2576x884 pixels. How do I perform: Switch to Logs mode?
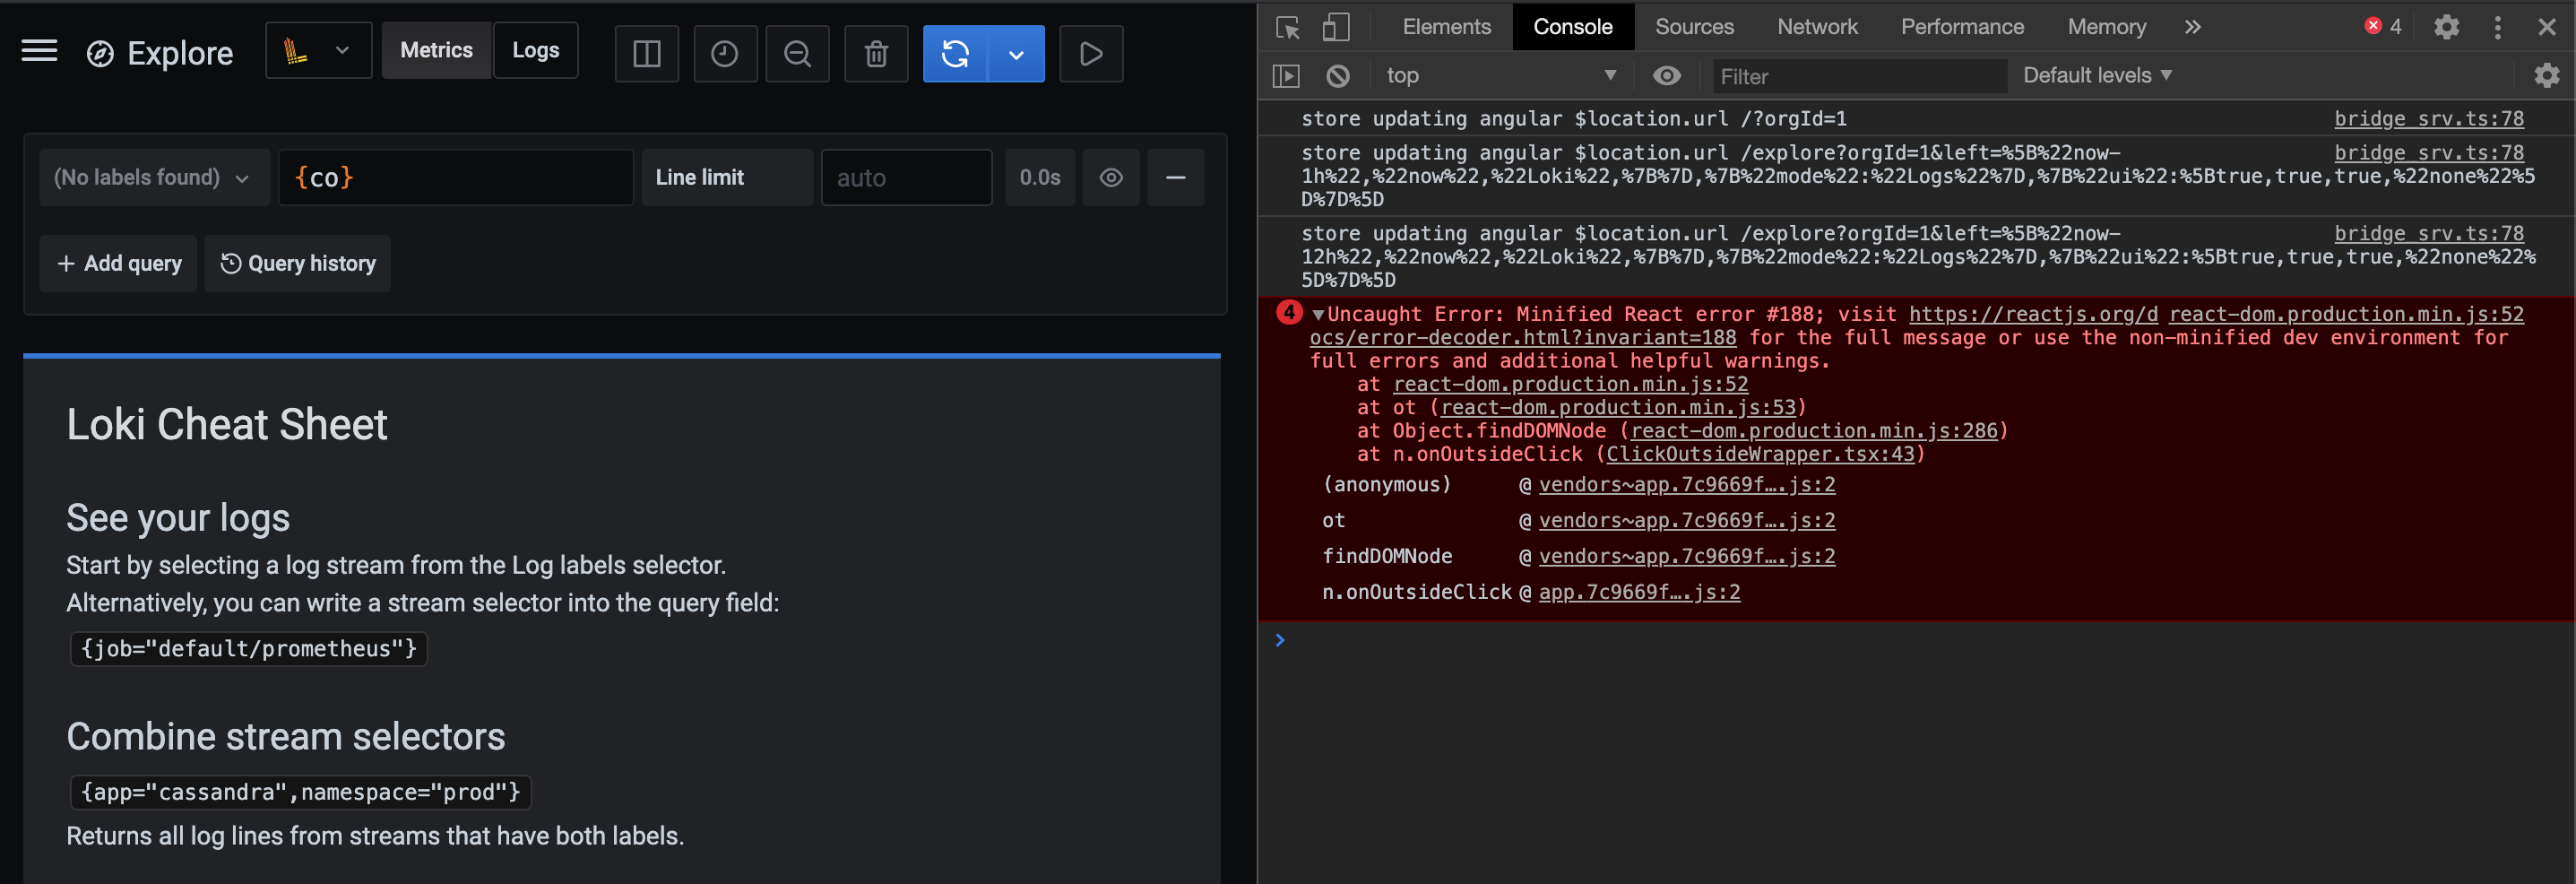pyautogui.click(x=536, y=51)
